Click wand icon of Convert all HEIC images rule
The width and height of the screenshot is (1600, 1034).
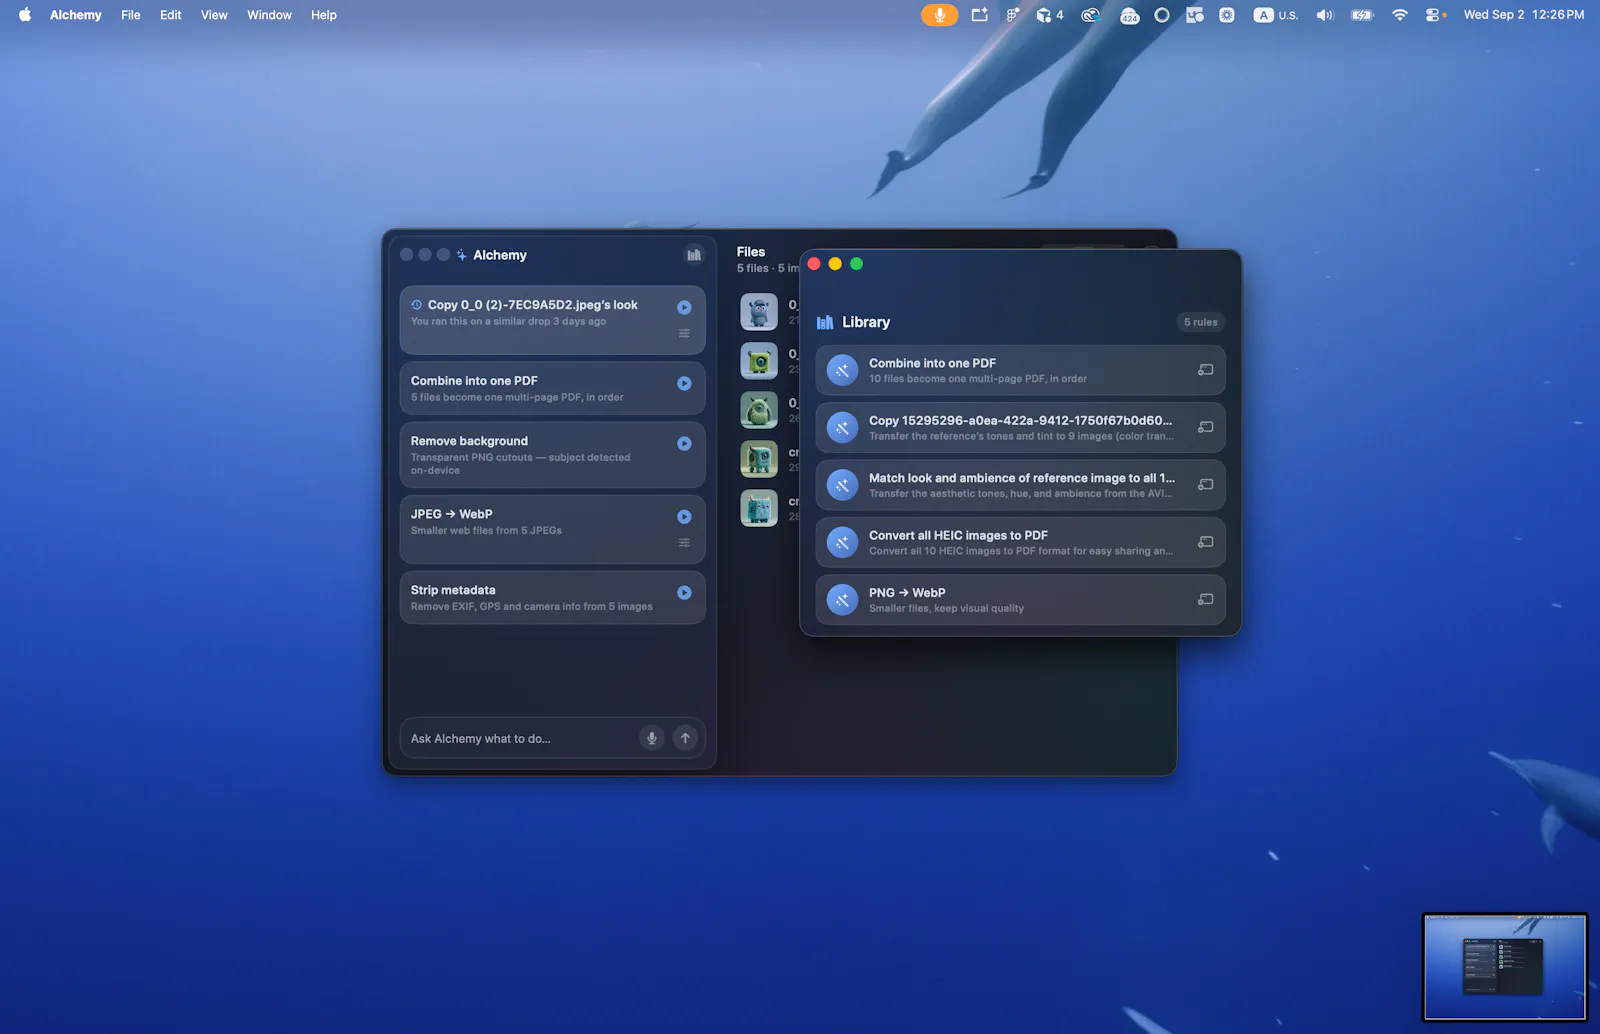pyautogui.click(x=842, y=542)
